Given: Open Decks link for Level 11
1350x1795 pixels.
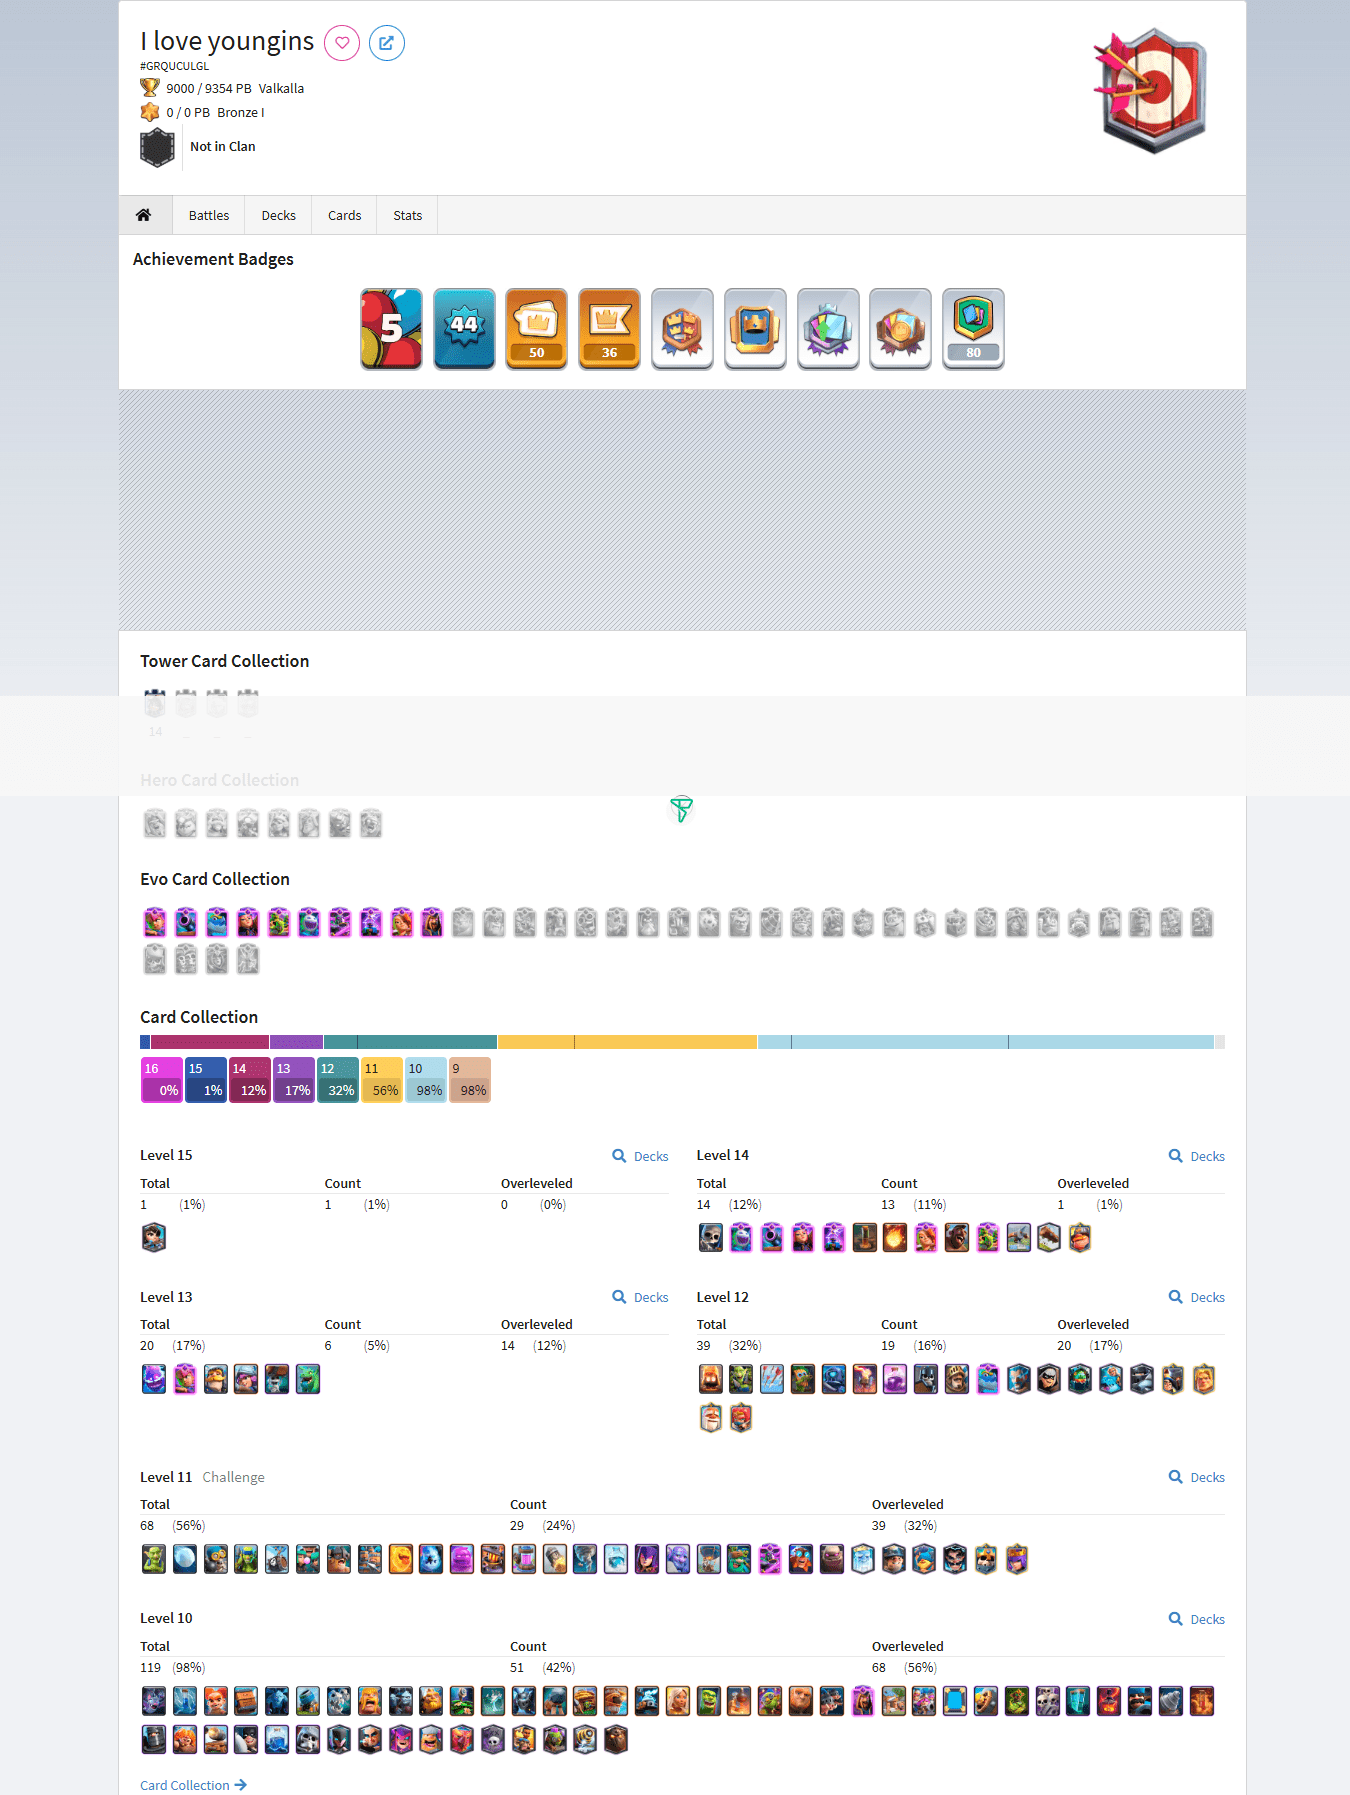Looking at the screenshot, I should click(x=1197, y=1477).
